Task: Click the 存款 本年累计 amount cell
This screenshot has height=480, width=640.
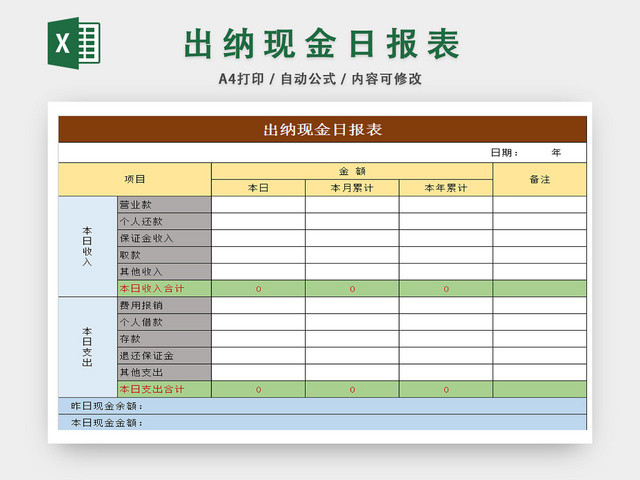Action: pos(446,339)
